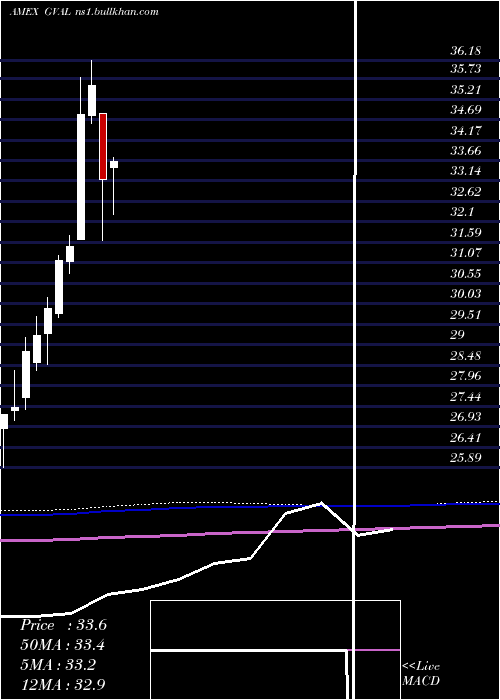
Task: Select the tallest white candlestick body
Action: (81, 177)
